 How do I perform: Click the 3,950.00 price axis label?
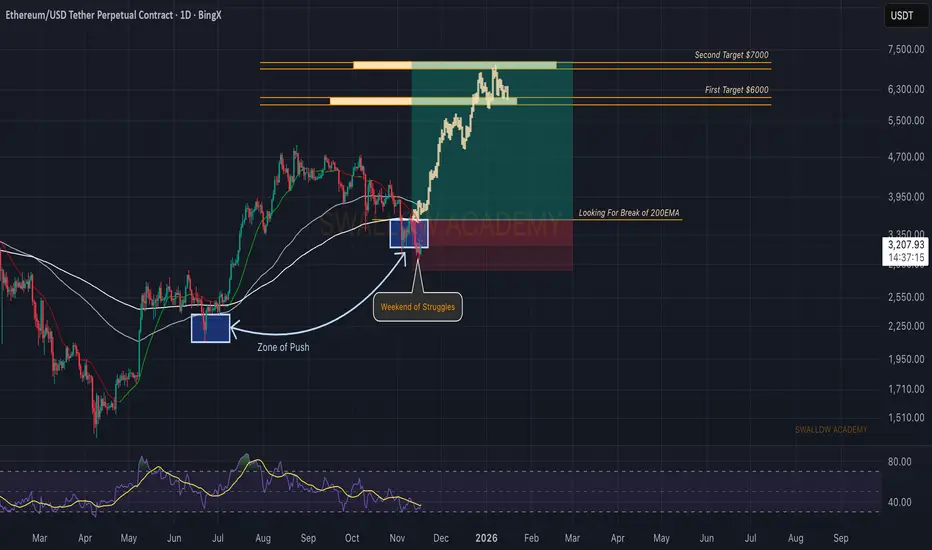(x=906, y=197)
